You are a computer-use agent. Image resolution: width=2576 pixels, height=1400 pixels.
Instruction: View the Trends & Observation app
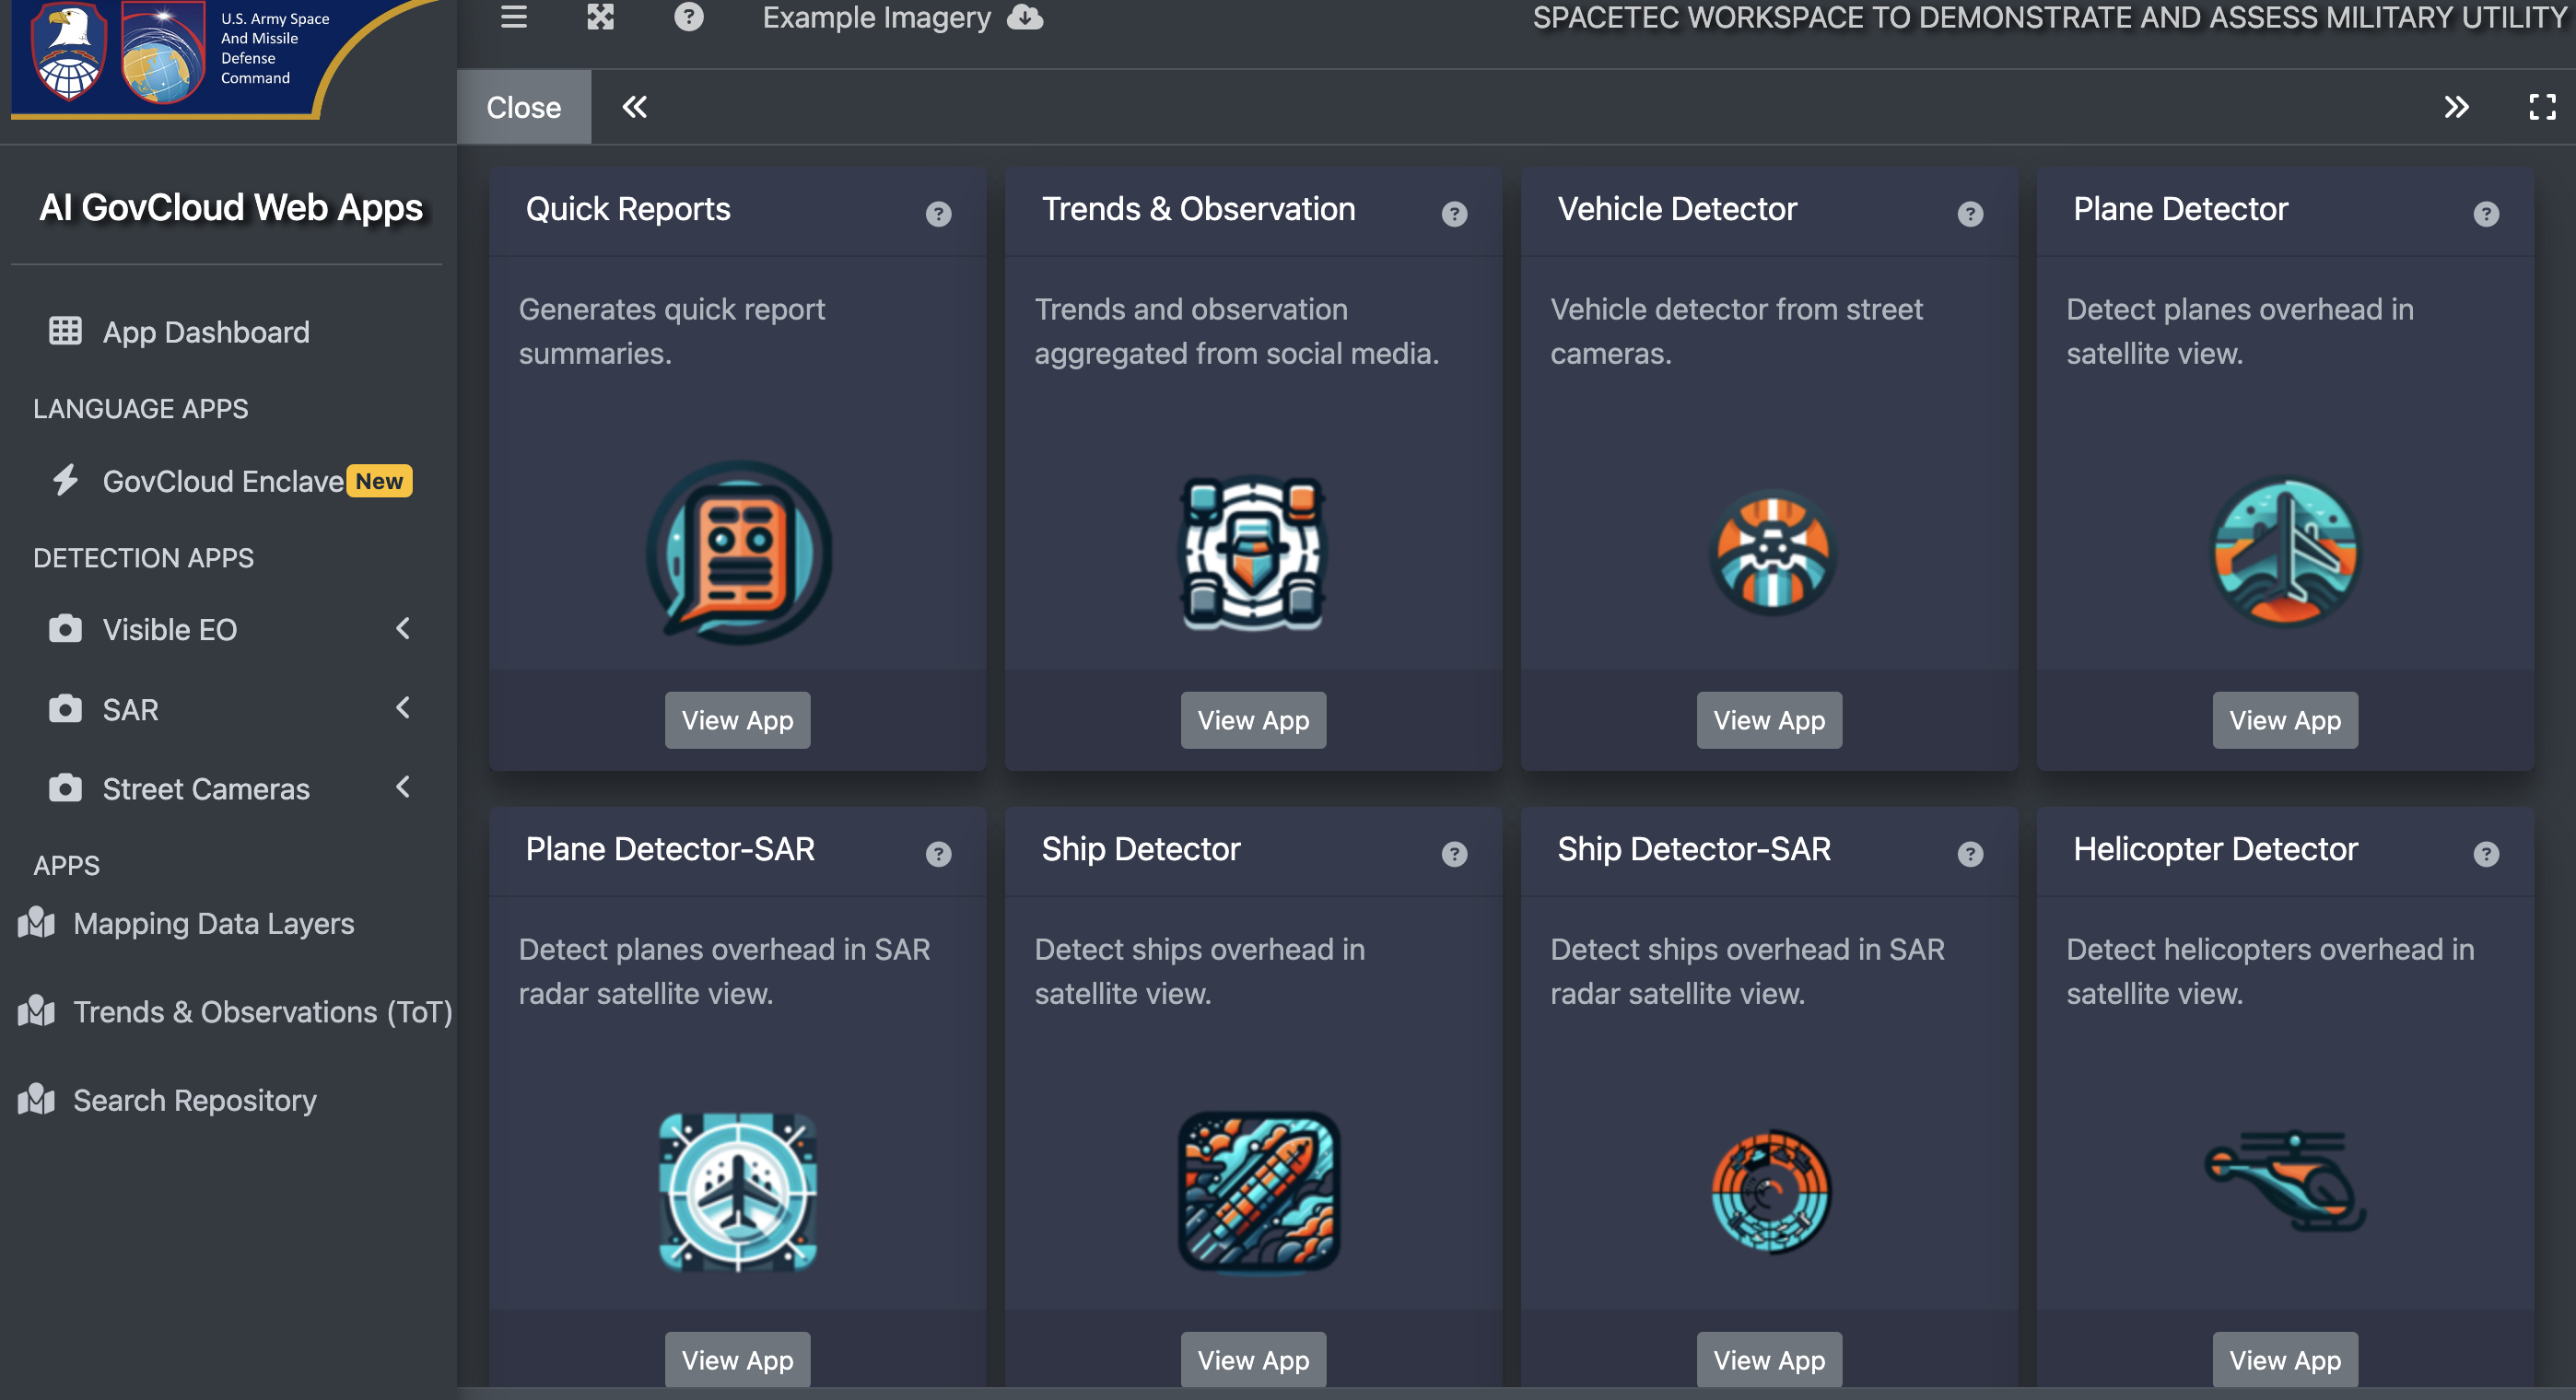point(1254,720)
